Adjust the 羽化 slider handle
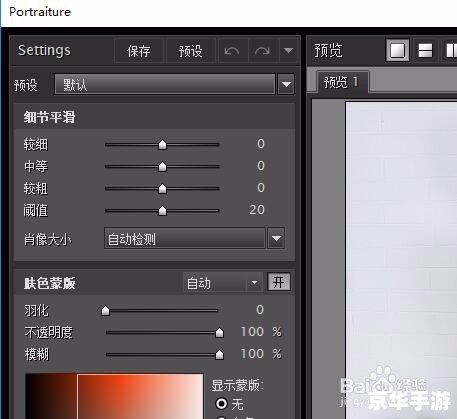This screenshot has width=457, height=419. (x=105, y=311)
